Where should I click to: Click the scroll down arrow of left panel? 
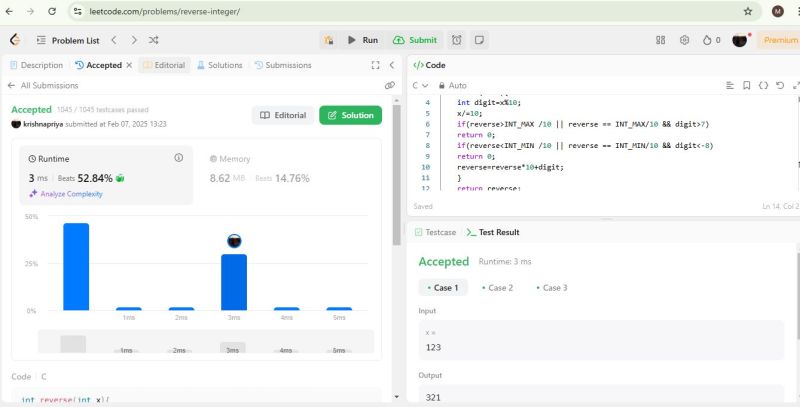point(397,397)
